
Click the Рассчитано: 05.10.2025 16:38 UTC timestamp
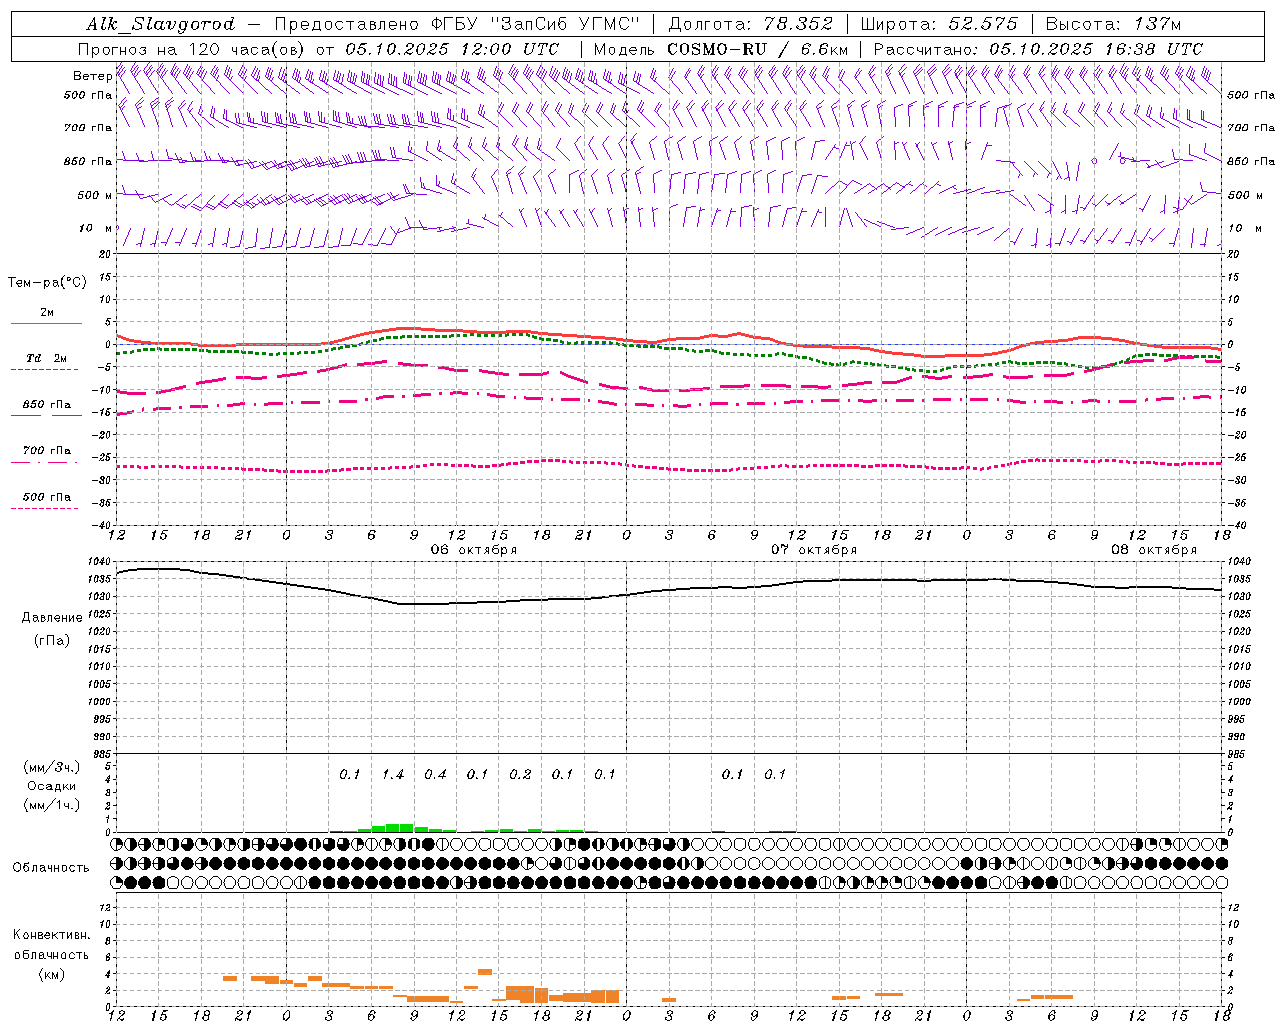click(x=1038, y=49)
